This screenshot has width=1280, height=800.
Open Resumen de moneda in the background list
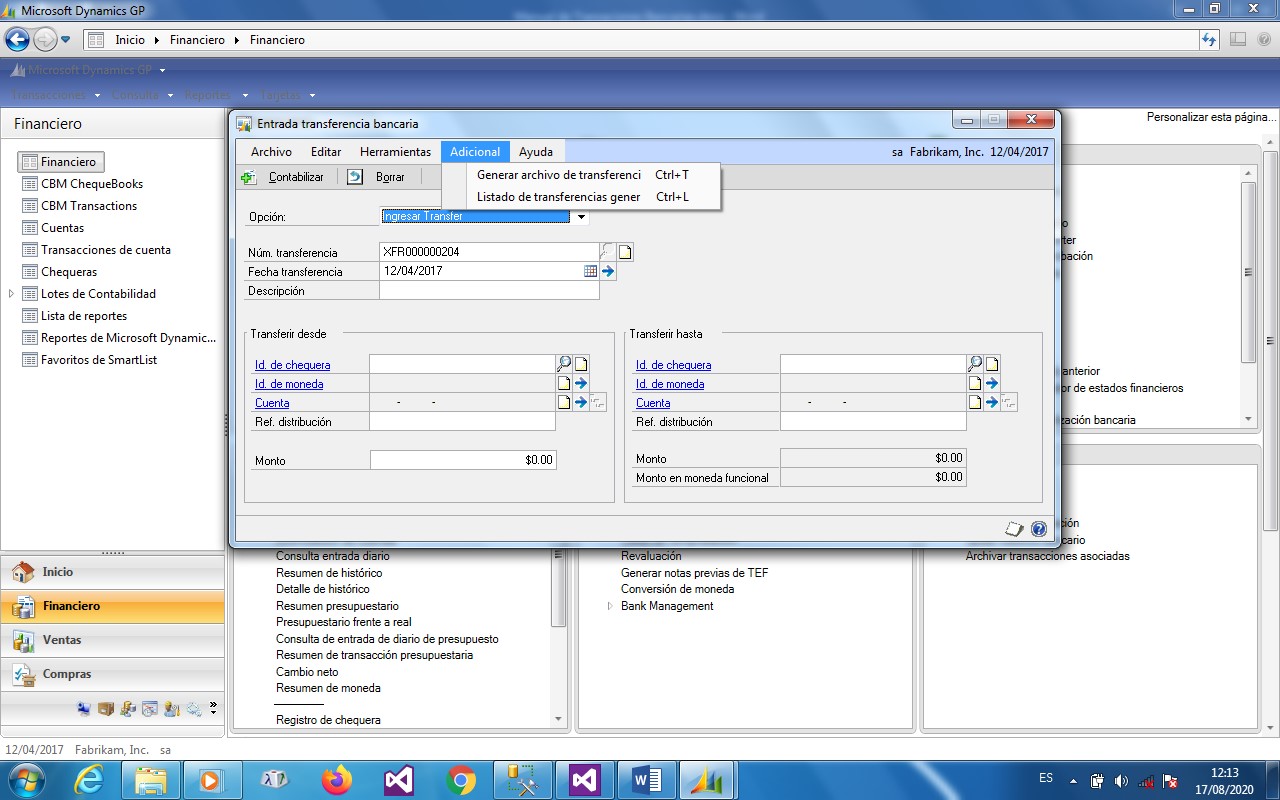pos(328,688)
